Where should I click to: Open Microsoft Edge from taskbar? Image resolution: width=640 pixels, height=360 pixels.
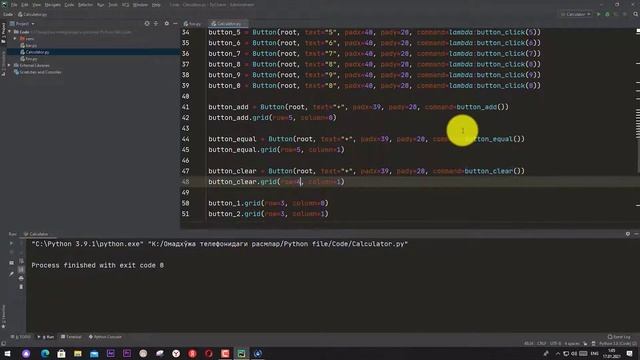[x=45, y=353]
